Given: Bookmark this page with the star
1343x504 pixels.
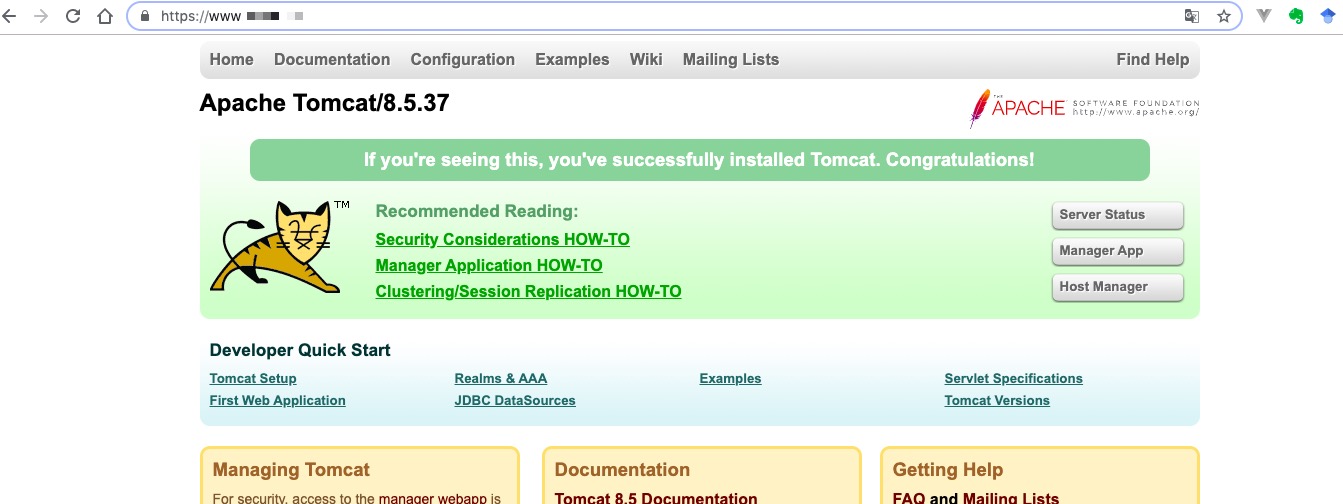Looking at the screenshot, I should tap(1223, 16).
